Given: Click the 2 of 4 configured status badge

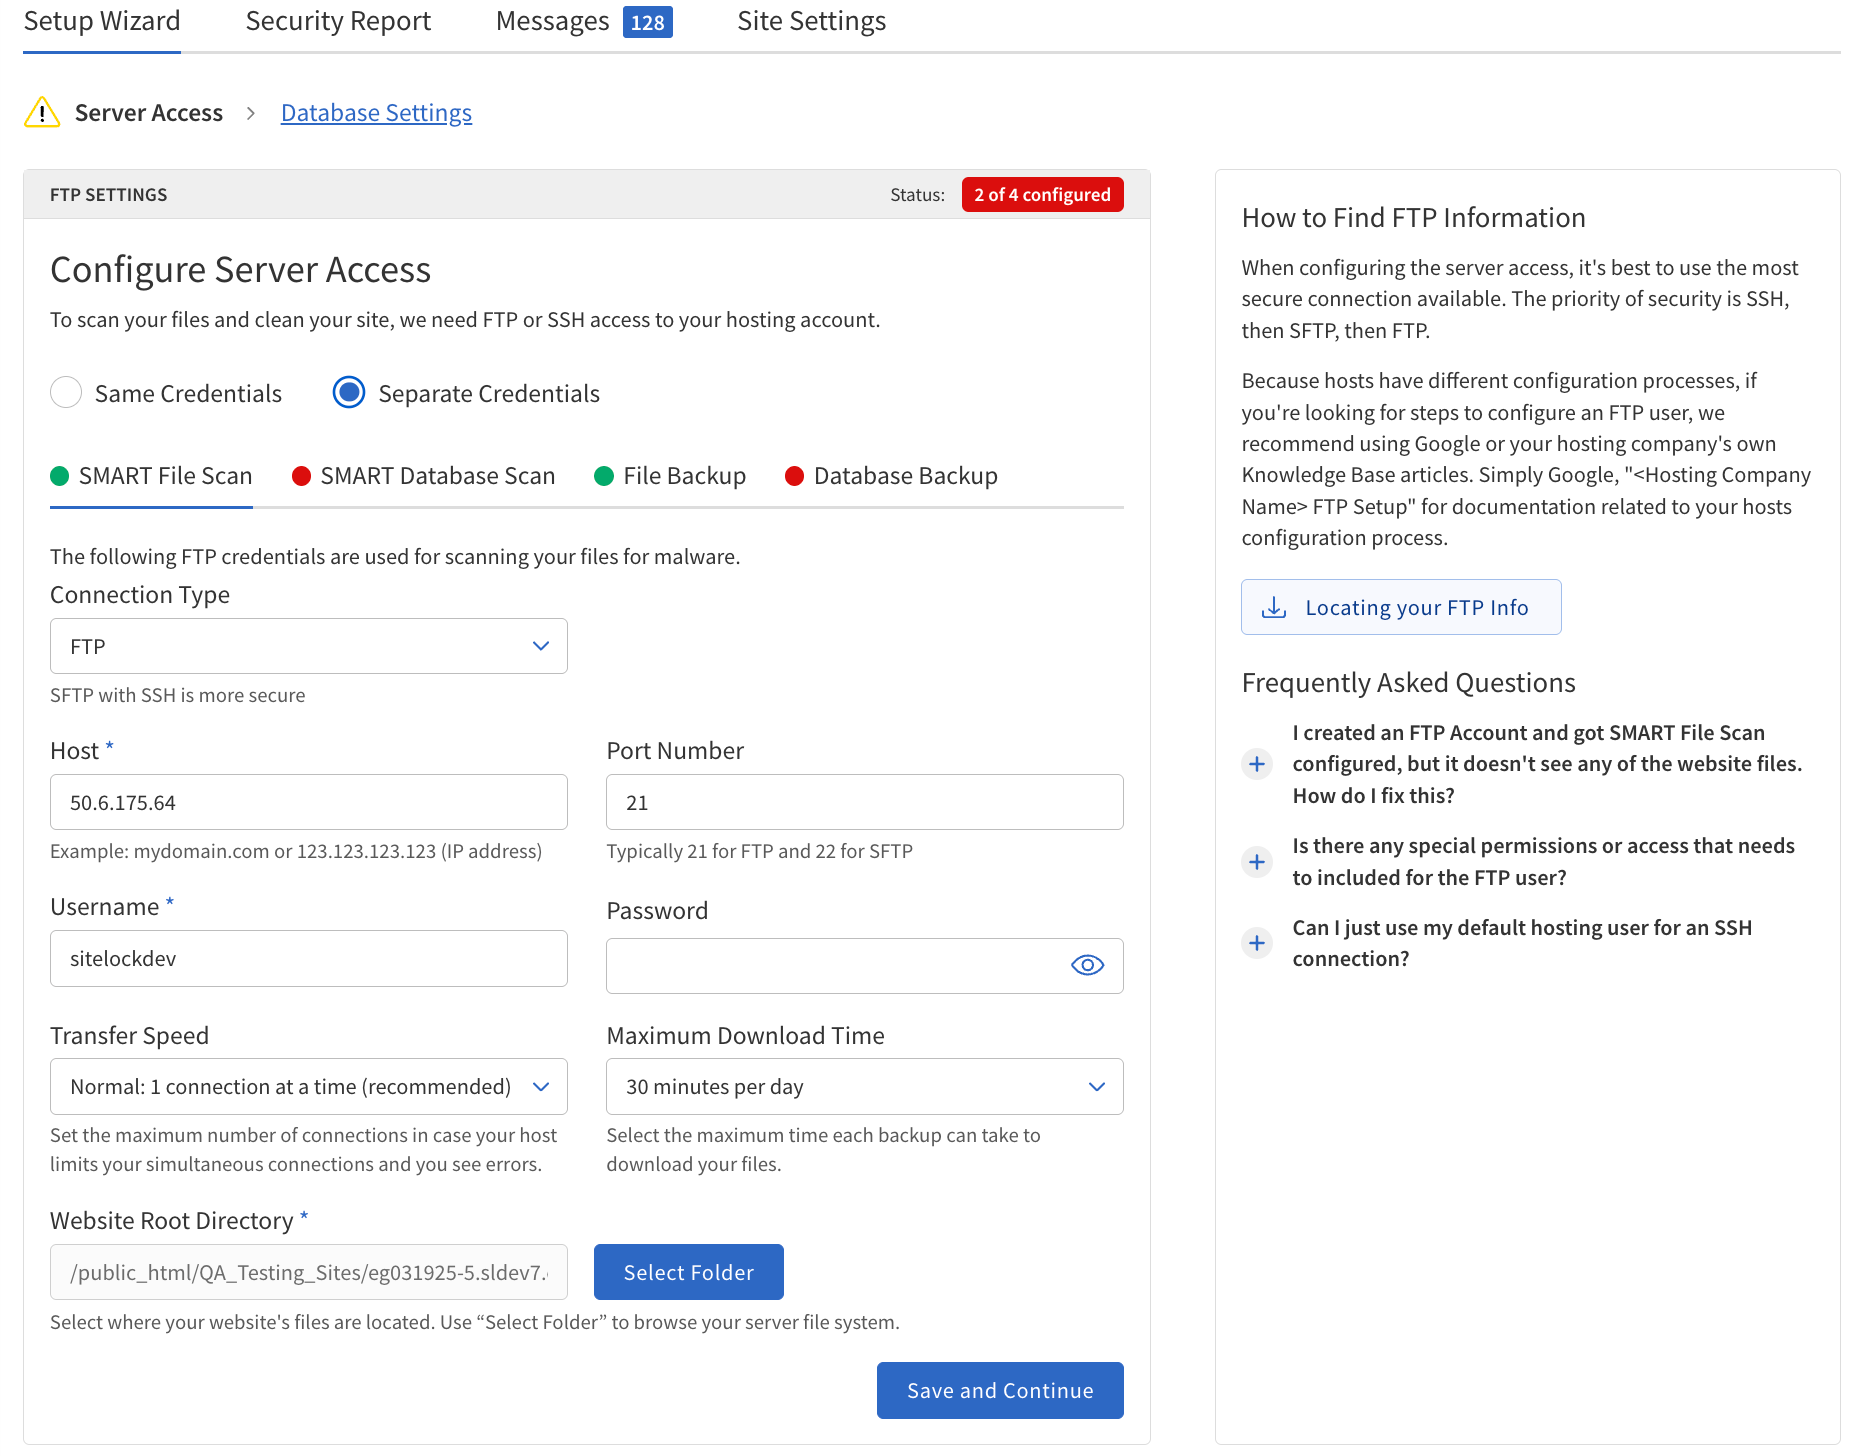Looking at the screenshot, I should (x=1042, y=194).
